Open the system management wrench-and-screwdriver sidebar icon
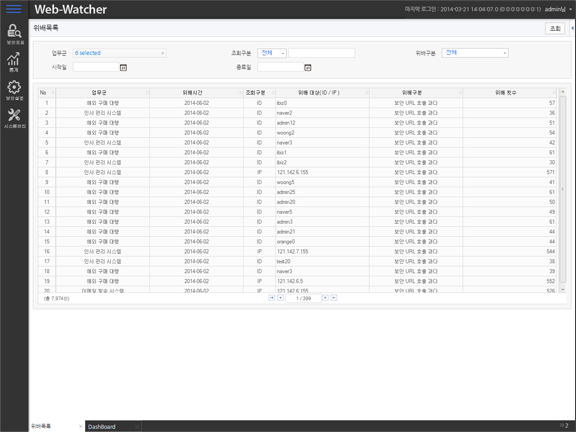 [14, 118]
